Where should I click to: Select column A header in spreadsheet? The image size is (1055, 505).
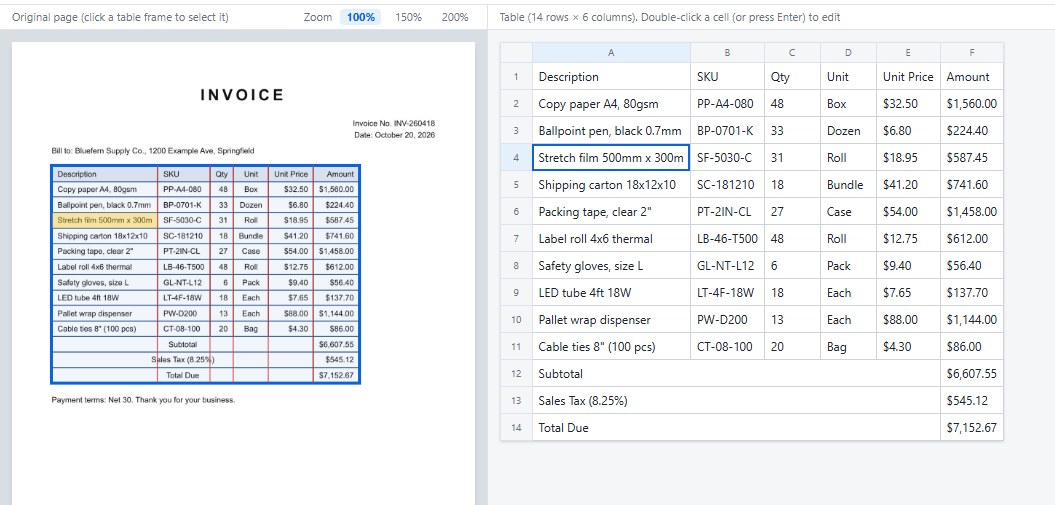click(611, 52)
